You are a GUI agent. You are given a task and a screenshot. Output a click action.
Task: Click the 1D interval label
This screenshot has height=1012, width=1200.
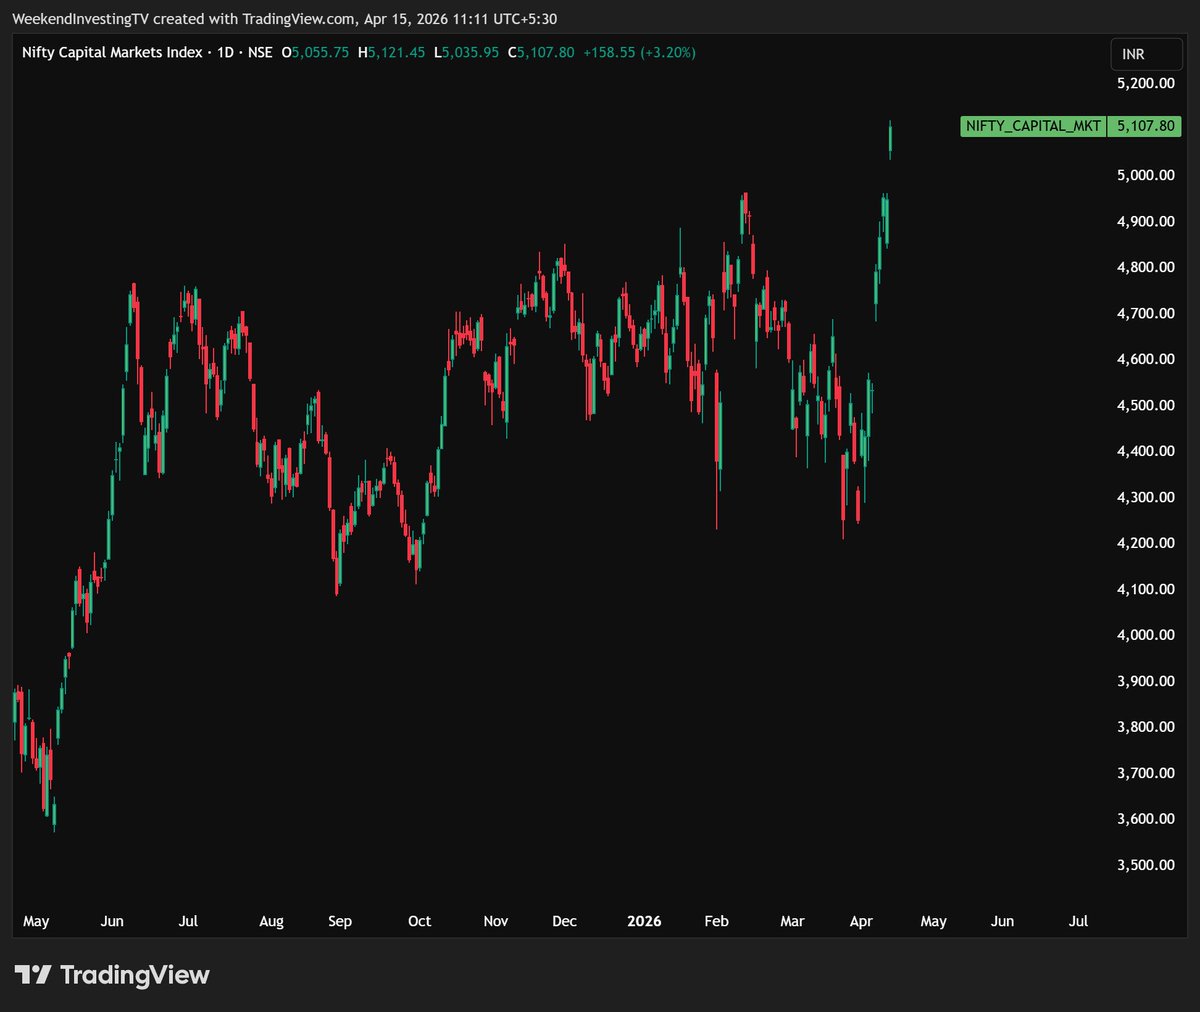coord(225,52)
